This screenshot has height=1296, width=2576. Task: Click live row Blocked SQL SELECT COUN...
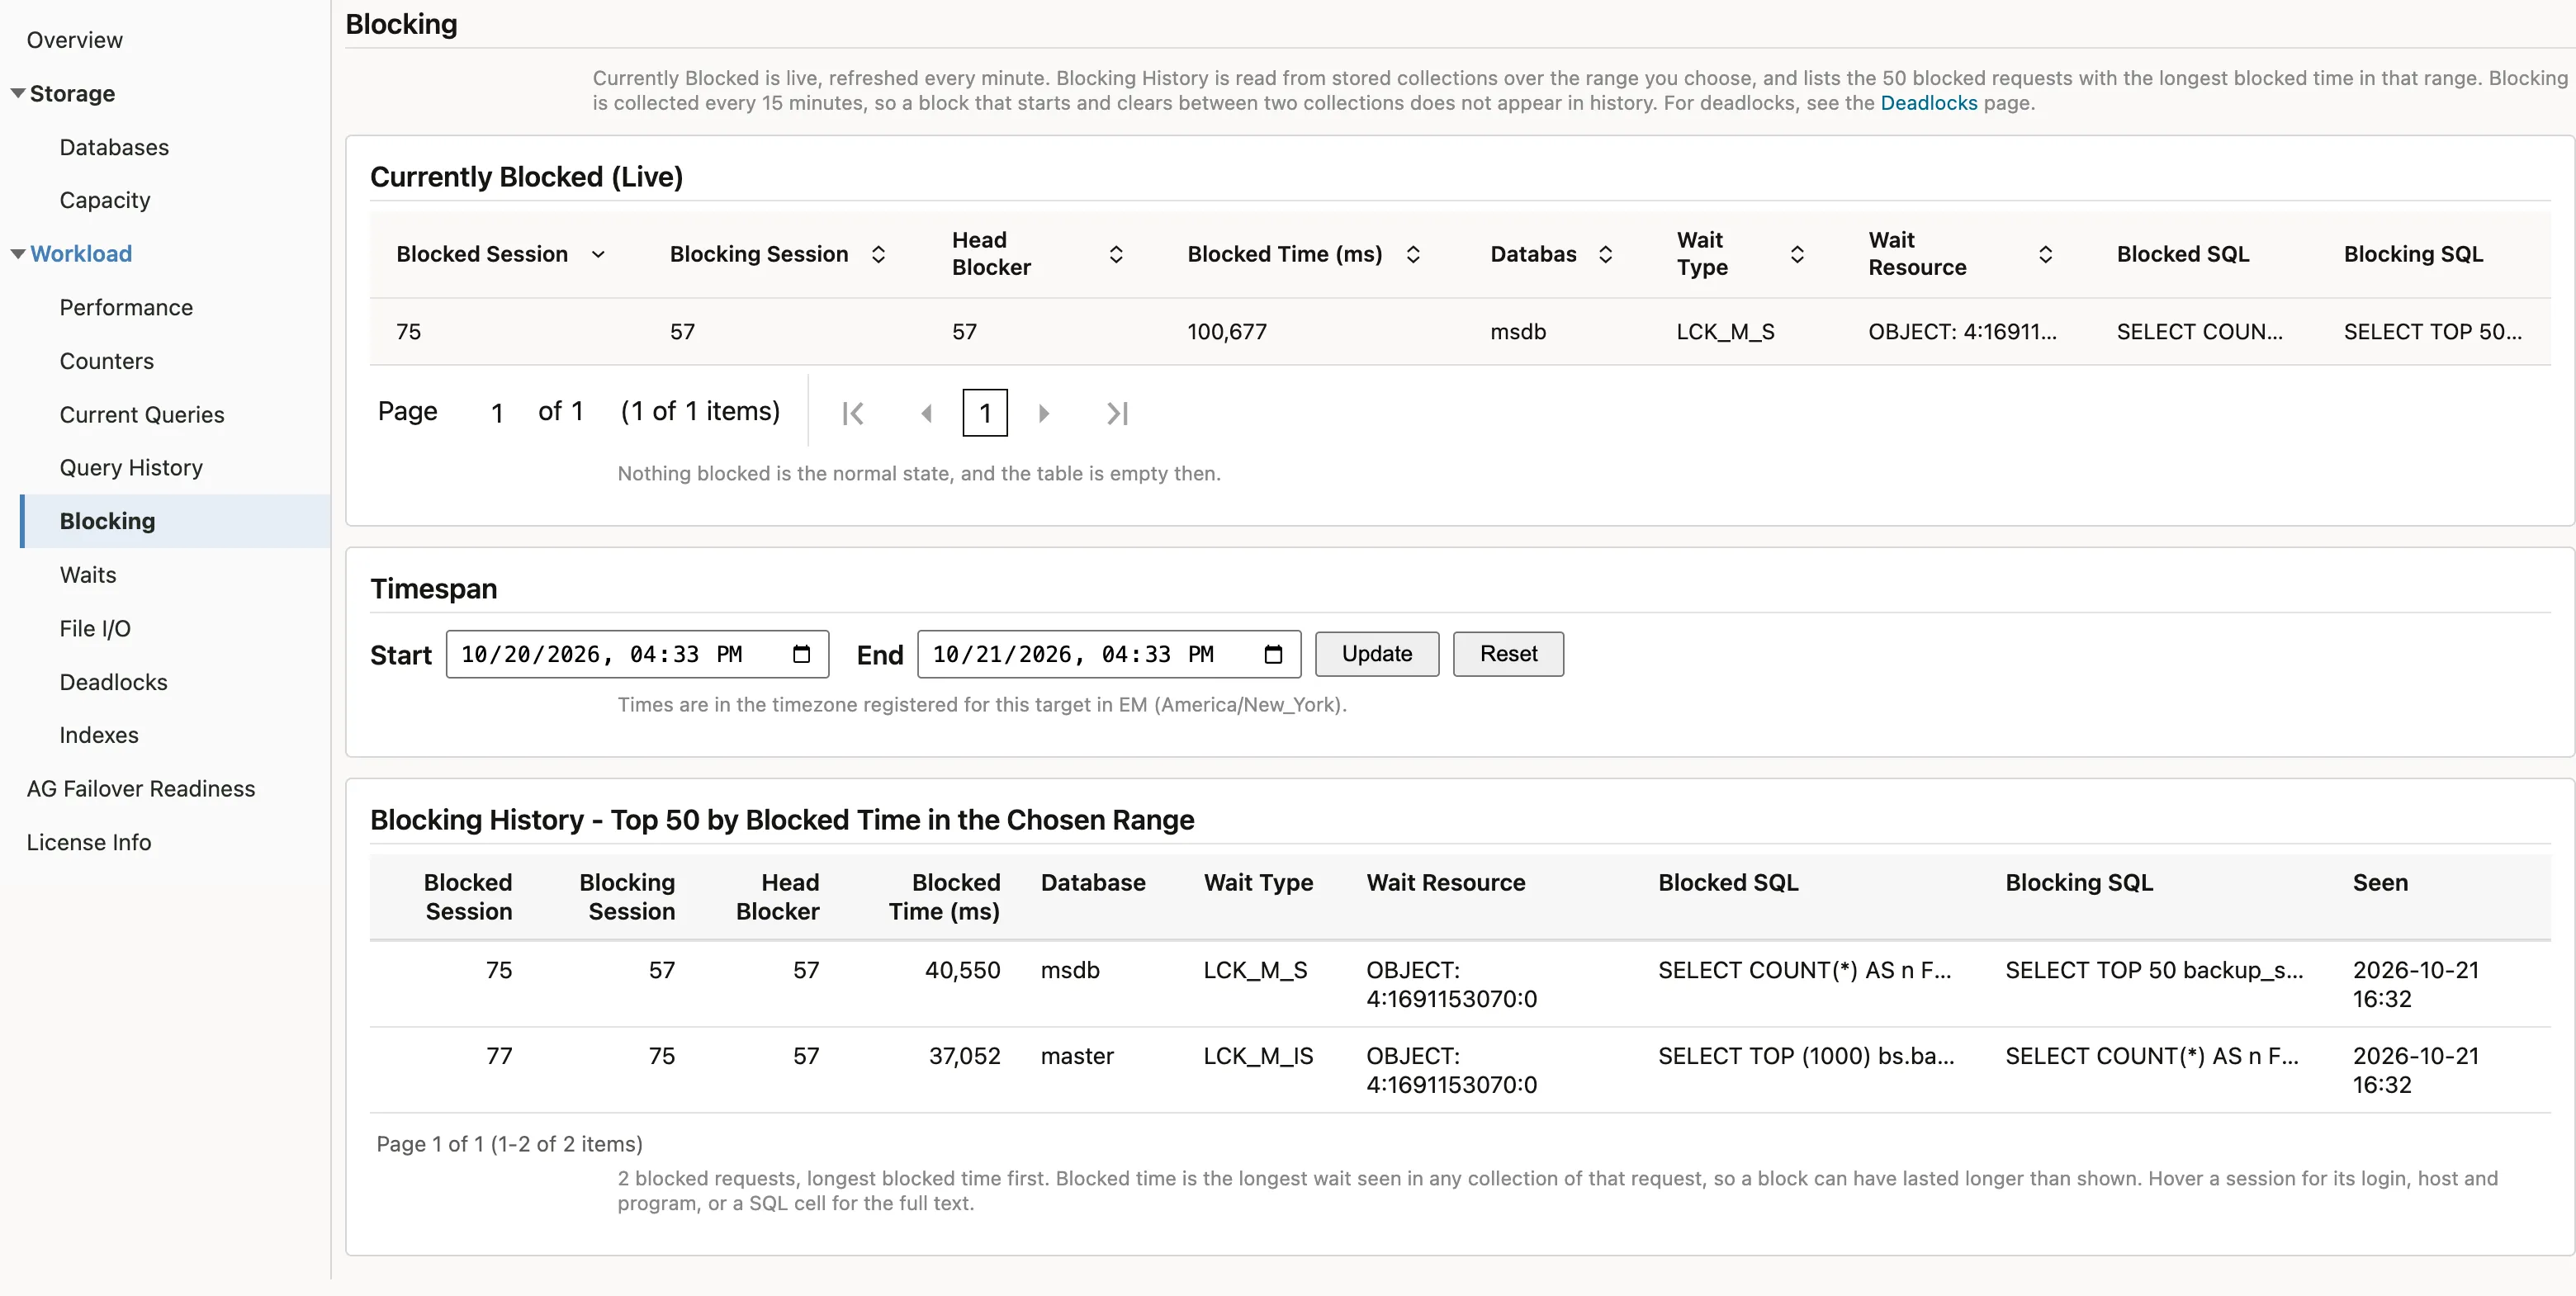pos(2199,332)
